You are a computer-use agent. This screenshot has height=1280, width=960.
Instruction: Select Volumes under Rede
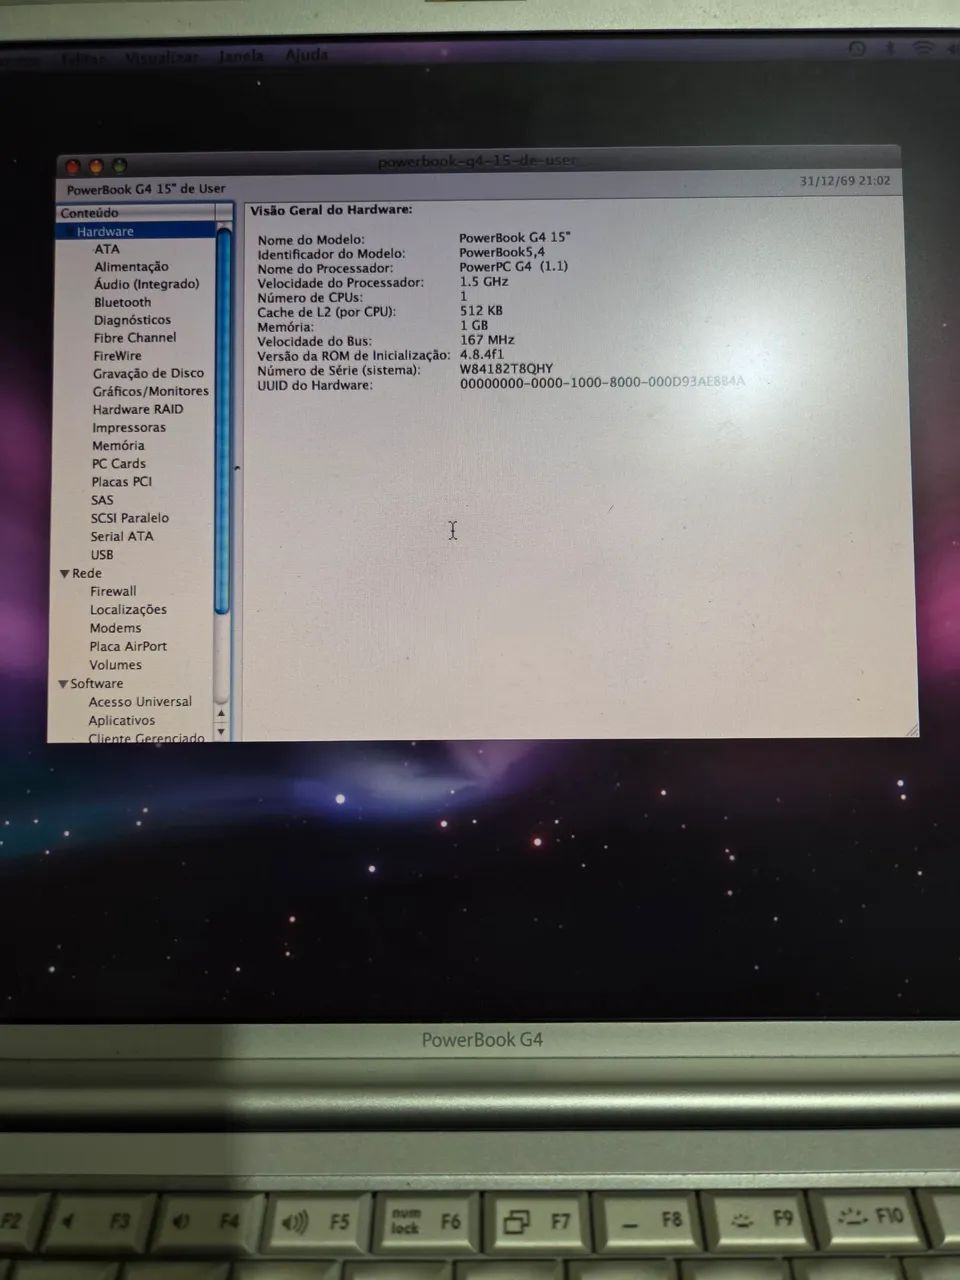pos(115,665)
